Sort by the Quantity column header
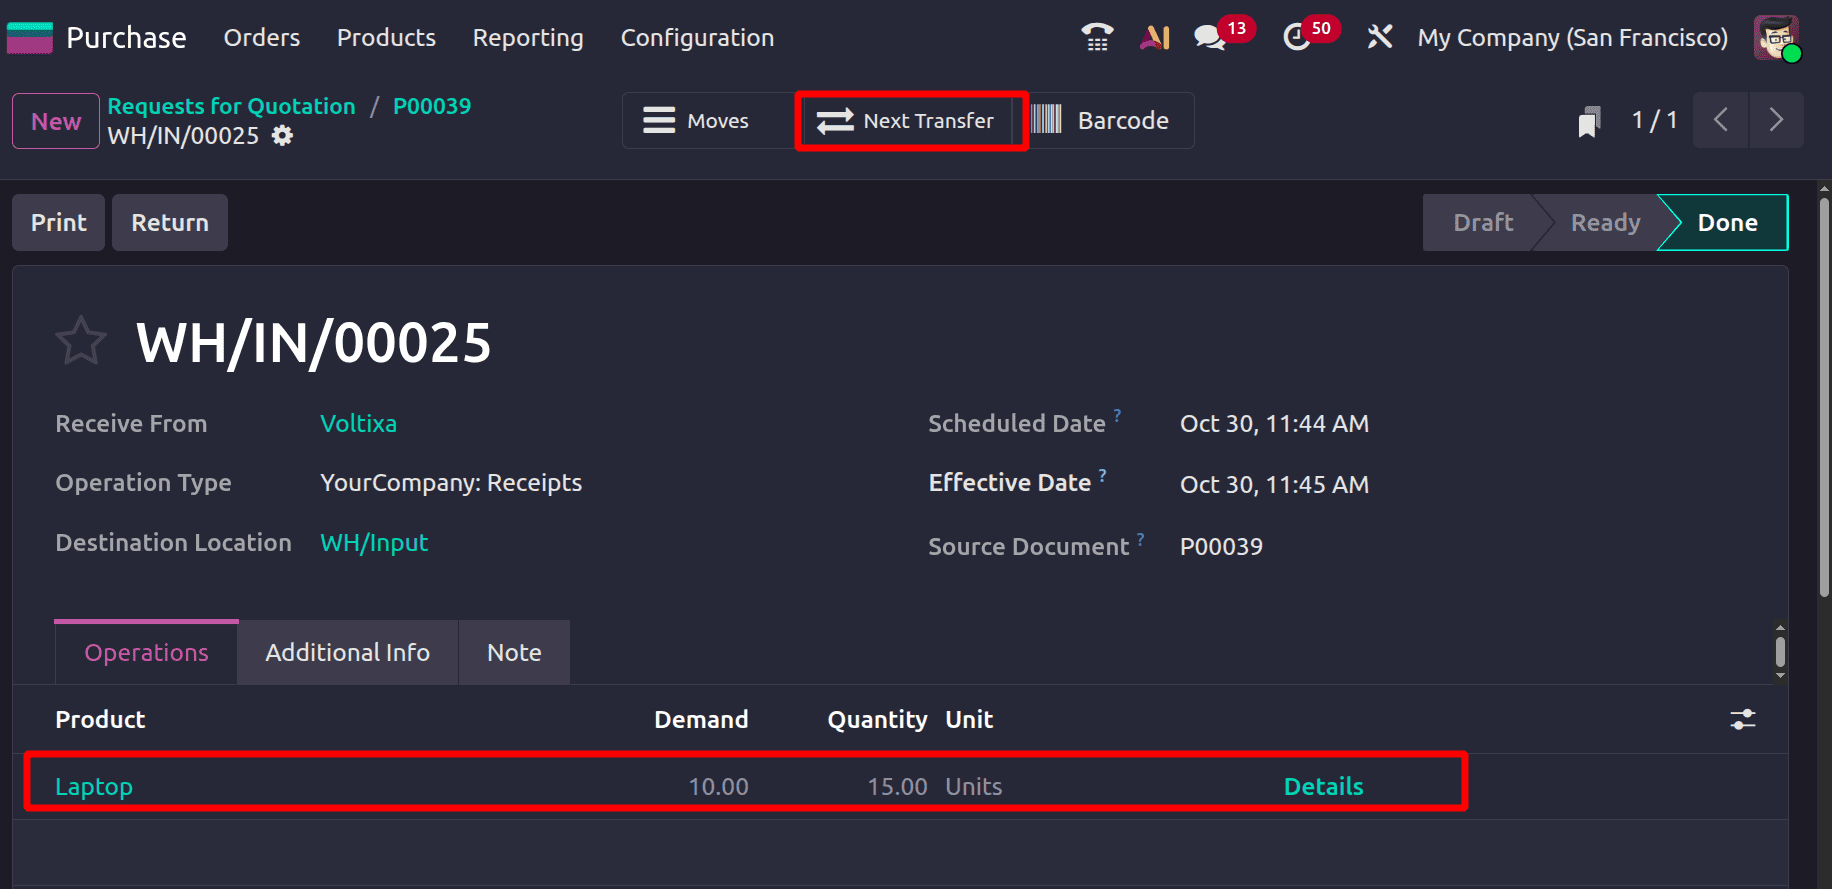 coord(877,719)
